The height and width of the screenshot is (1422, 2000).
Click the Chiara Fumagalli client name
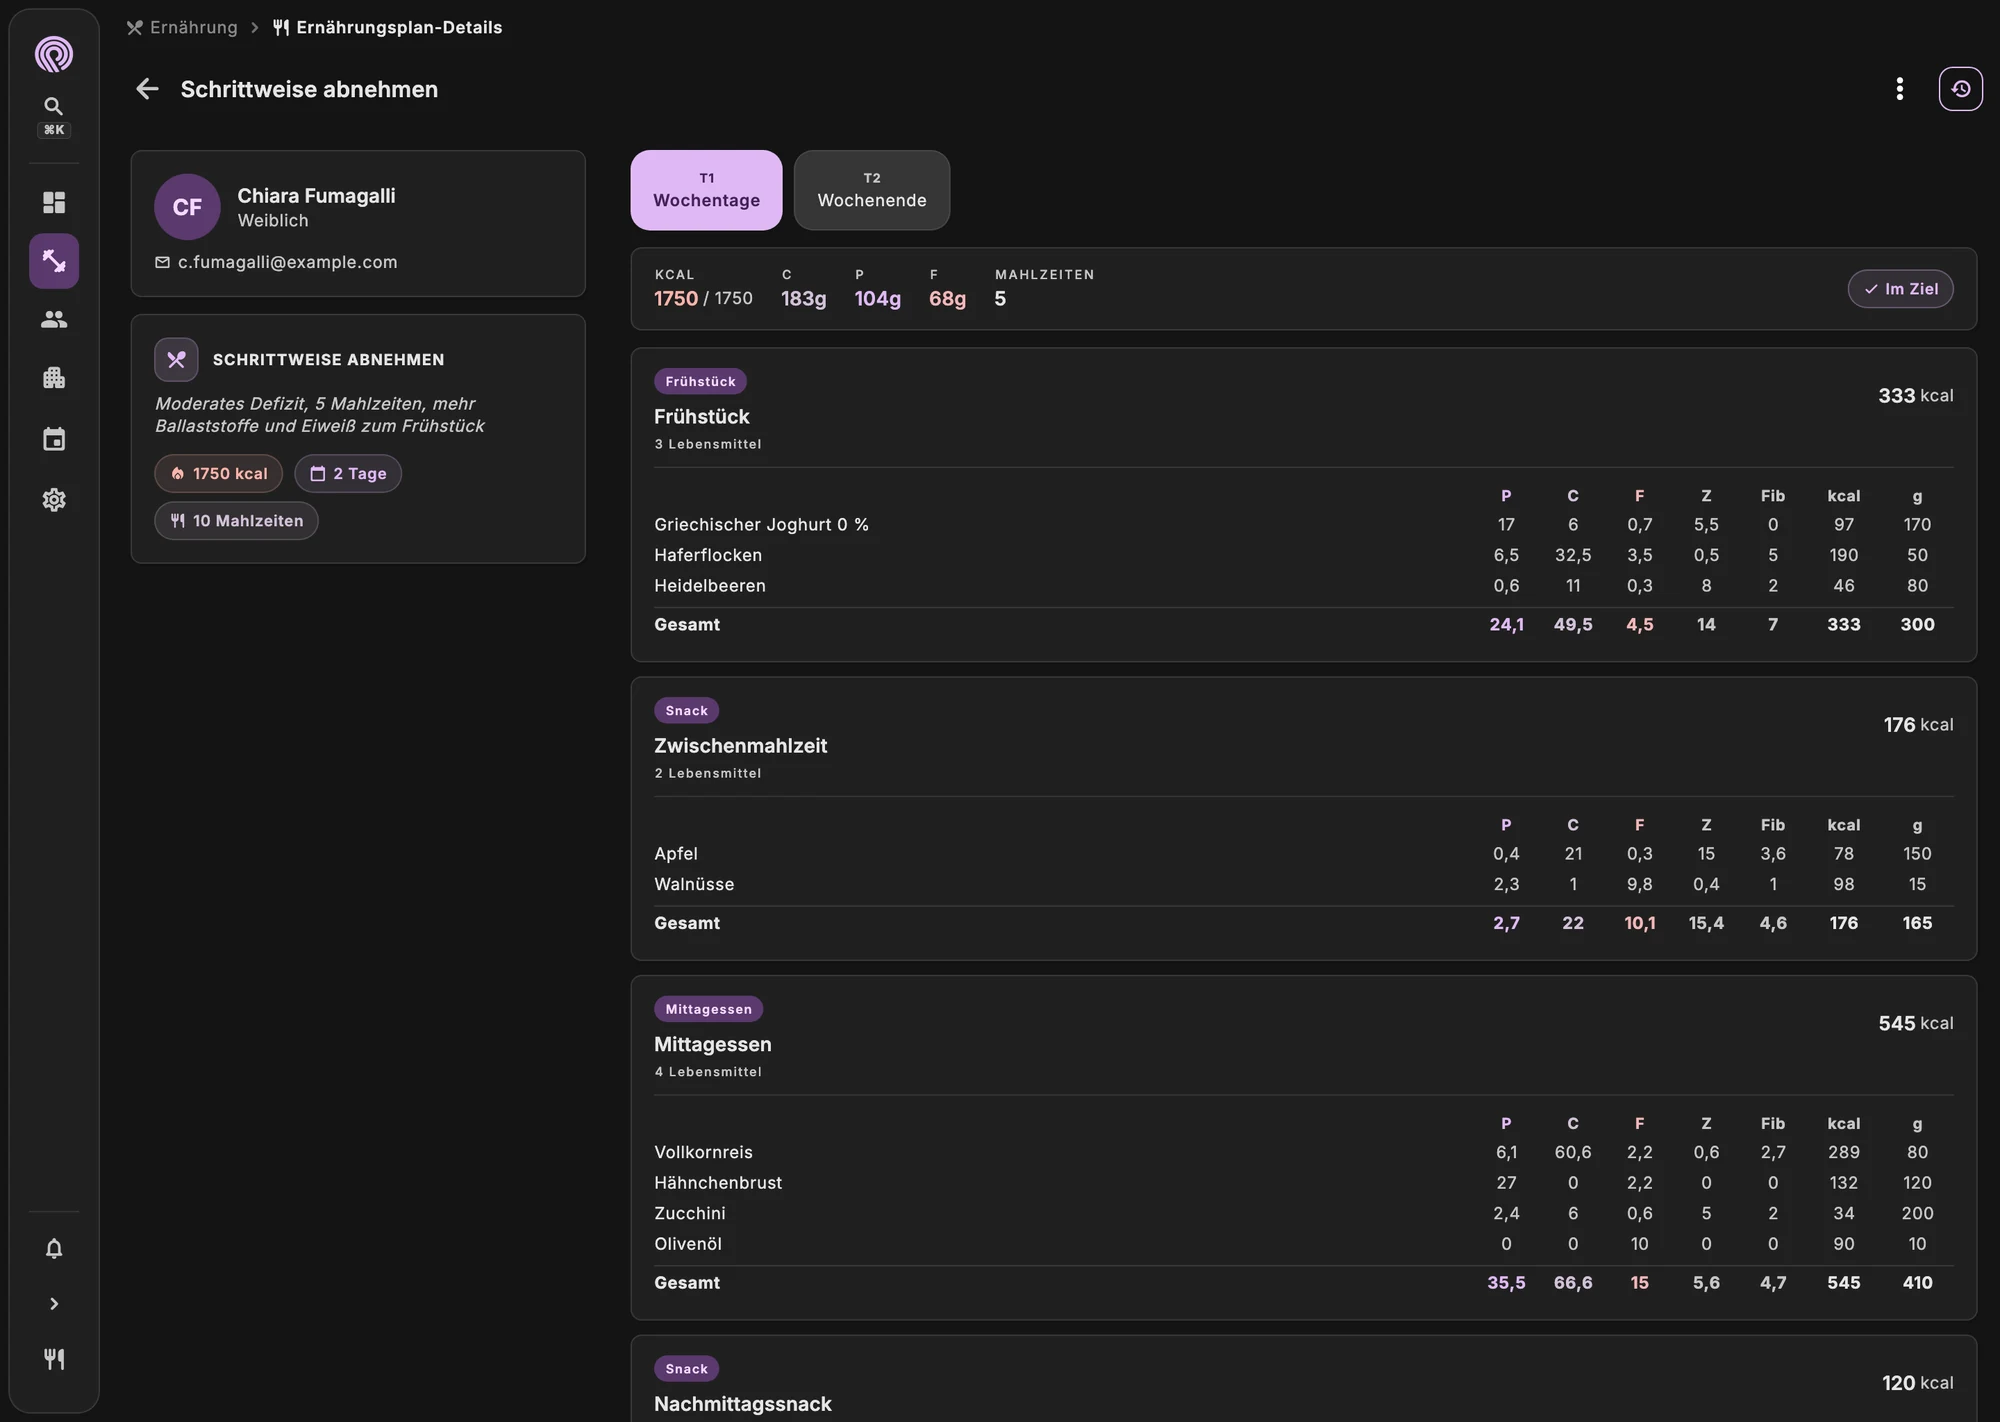click(316, 196)
